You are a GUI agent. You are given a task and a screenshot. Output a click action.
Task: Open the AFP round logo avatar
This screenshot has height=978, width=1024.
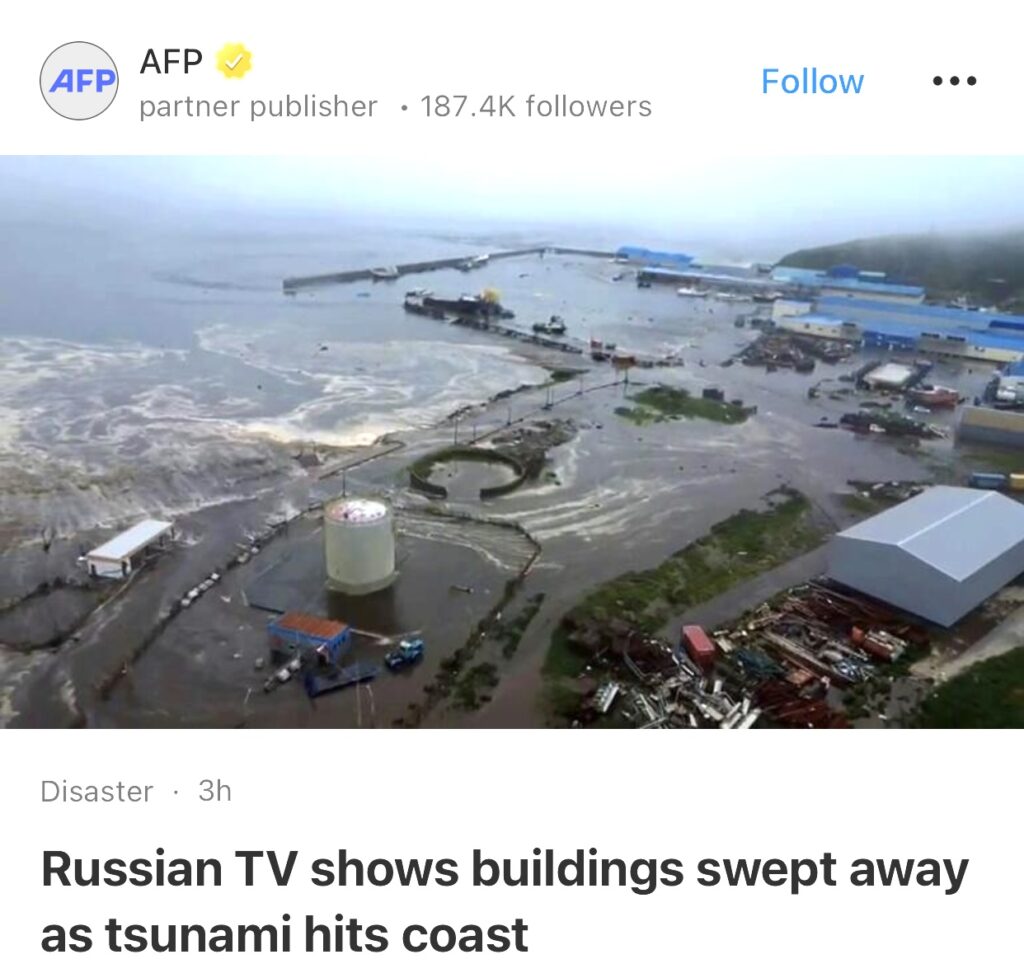click(79, 81)
